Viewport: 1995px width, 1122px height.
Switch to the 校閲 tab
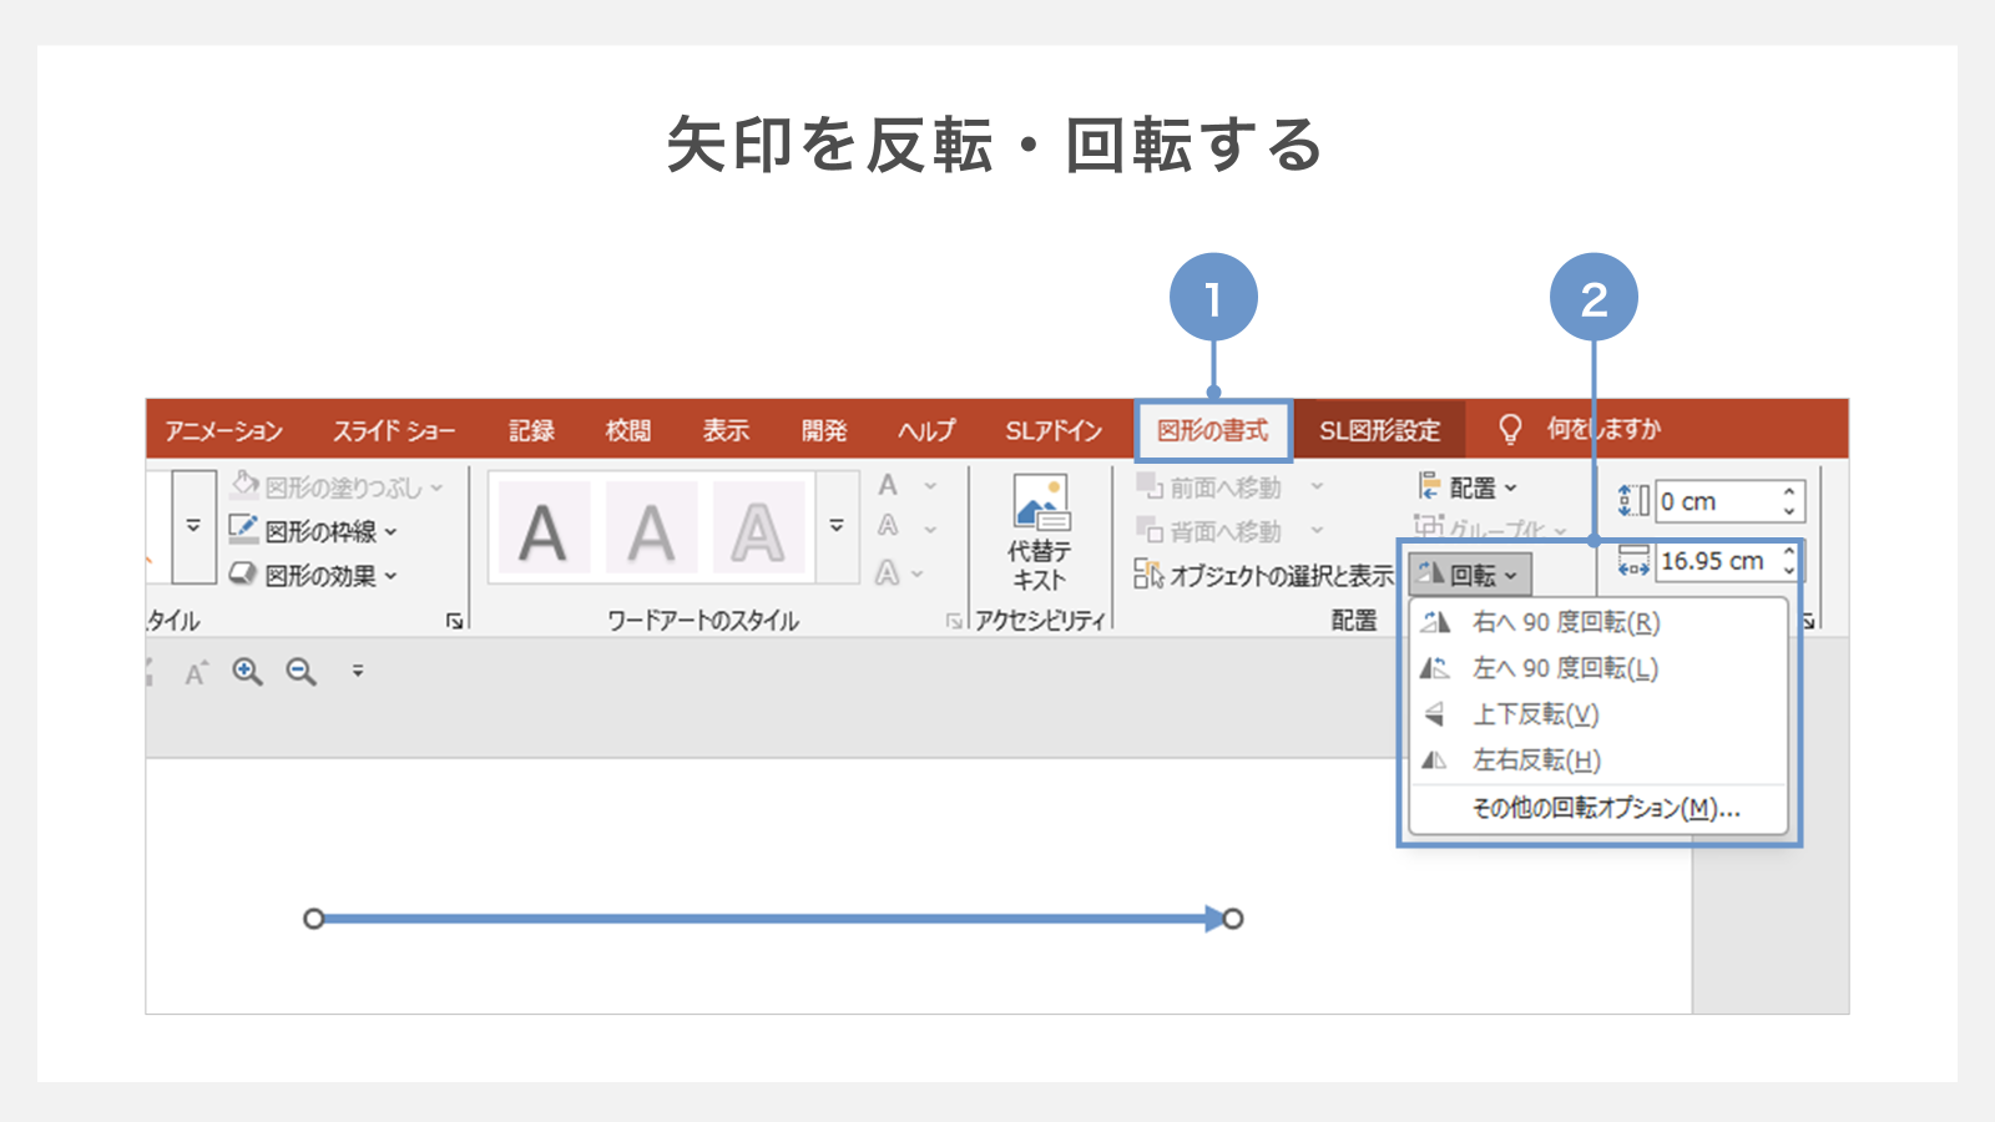(628, 431)
